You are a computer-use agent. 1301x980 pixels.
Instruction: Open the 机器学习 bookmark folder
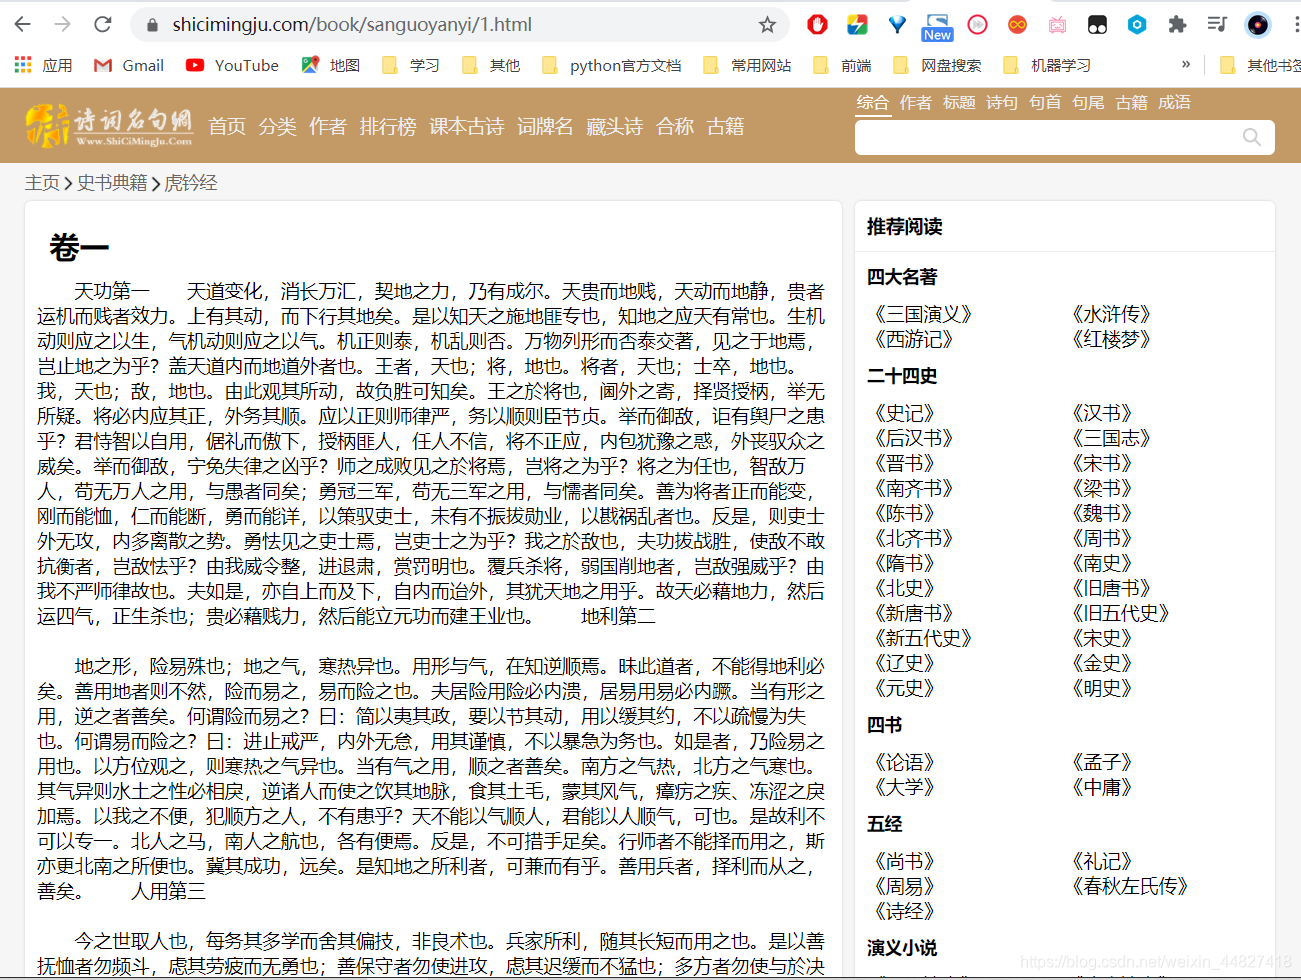tap(1047, 65)
